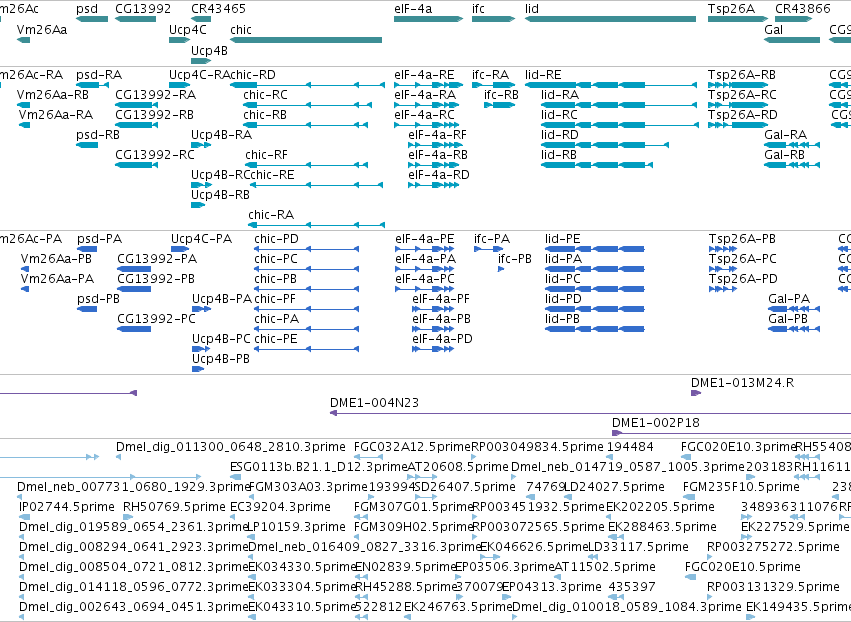The width and height of the screenshot is (851, 622).
Task: Select protein eIF-4a-PD label
Action: click(442, 339)
